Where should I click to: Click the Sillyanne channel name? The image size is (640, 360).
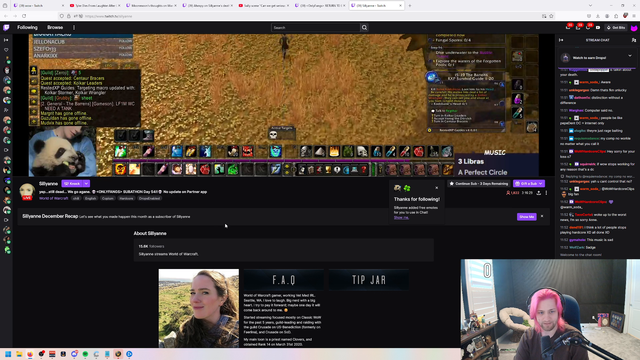point(48,184)
